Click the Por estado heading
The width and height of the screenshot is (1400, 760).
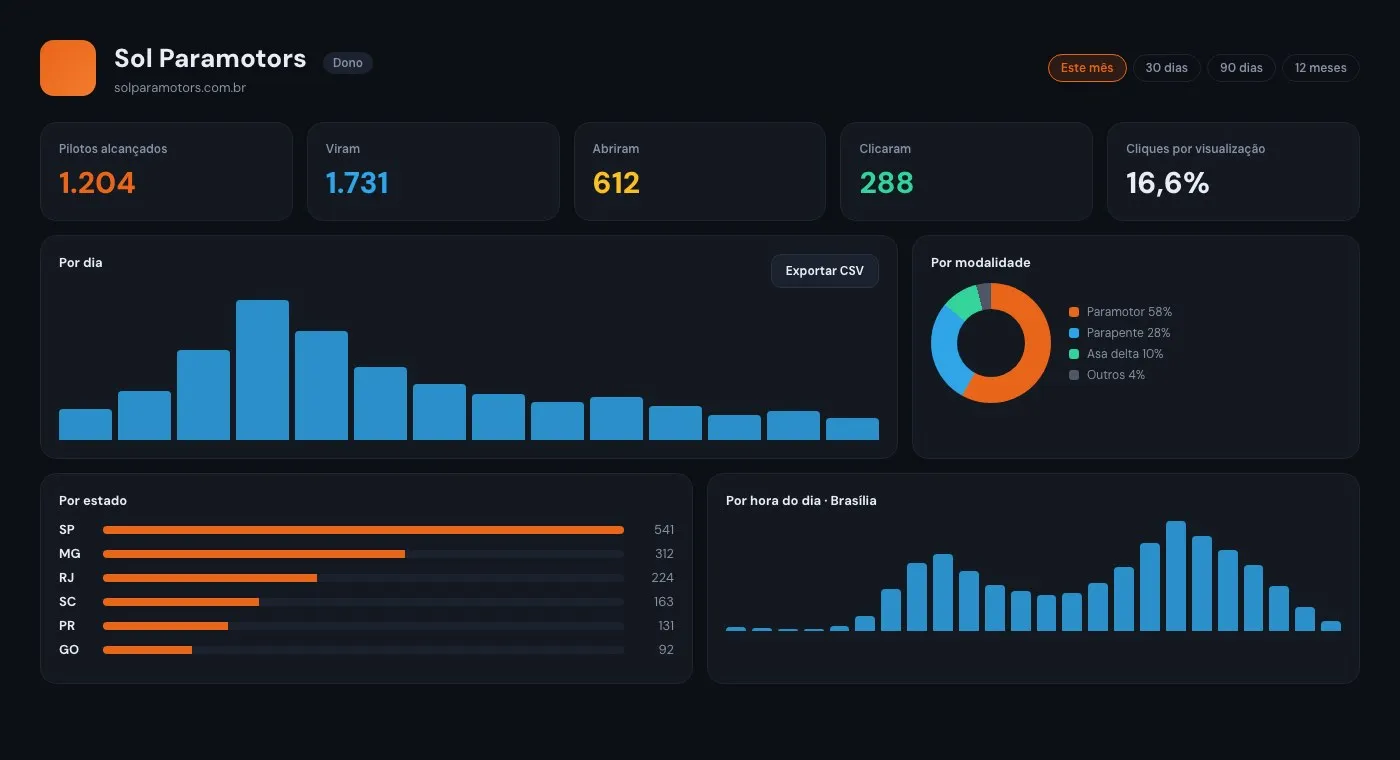pyautogui.click(x=93, y=501)
